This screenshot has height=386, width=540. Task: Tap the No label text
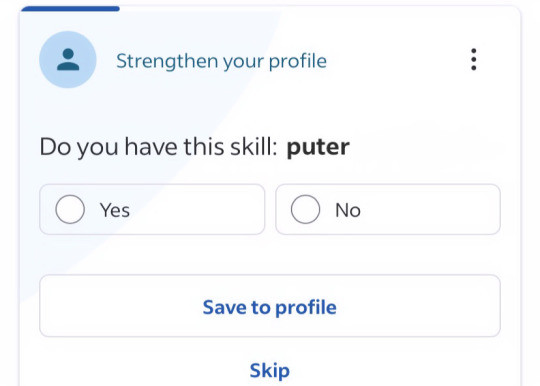pos(348,210)
